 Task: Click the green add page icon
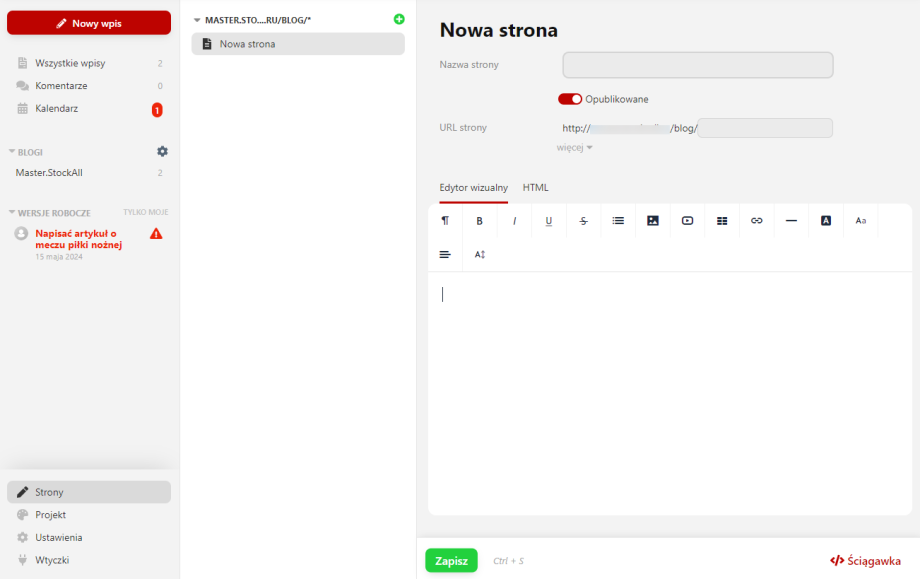[399, 19]
